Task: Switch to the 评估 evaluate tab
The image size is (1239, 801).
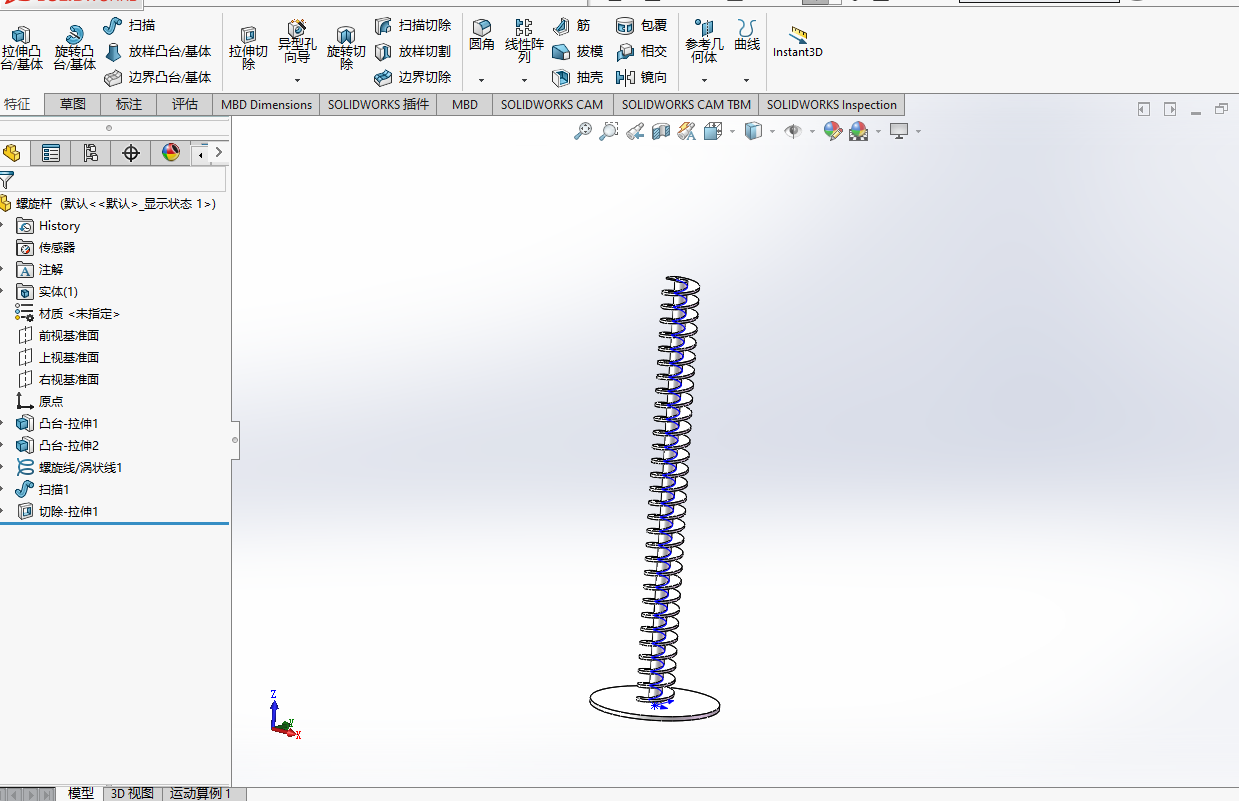Action: click(x=185, y=104)
